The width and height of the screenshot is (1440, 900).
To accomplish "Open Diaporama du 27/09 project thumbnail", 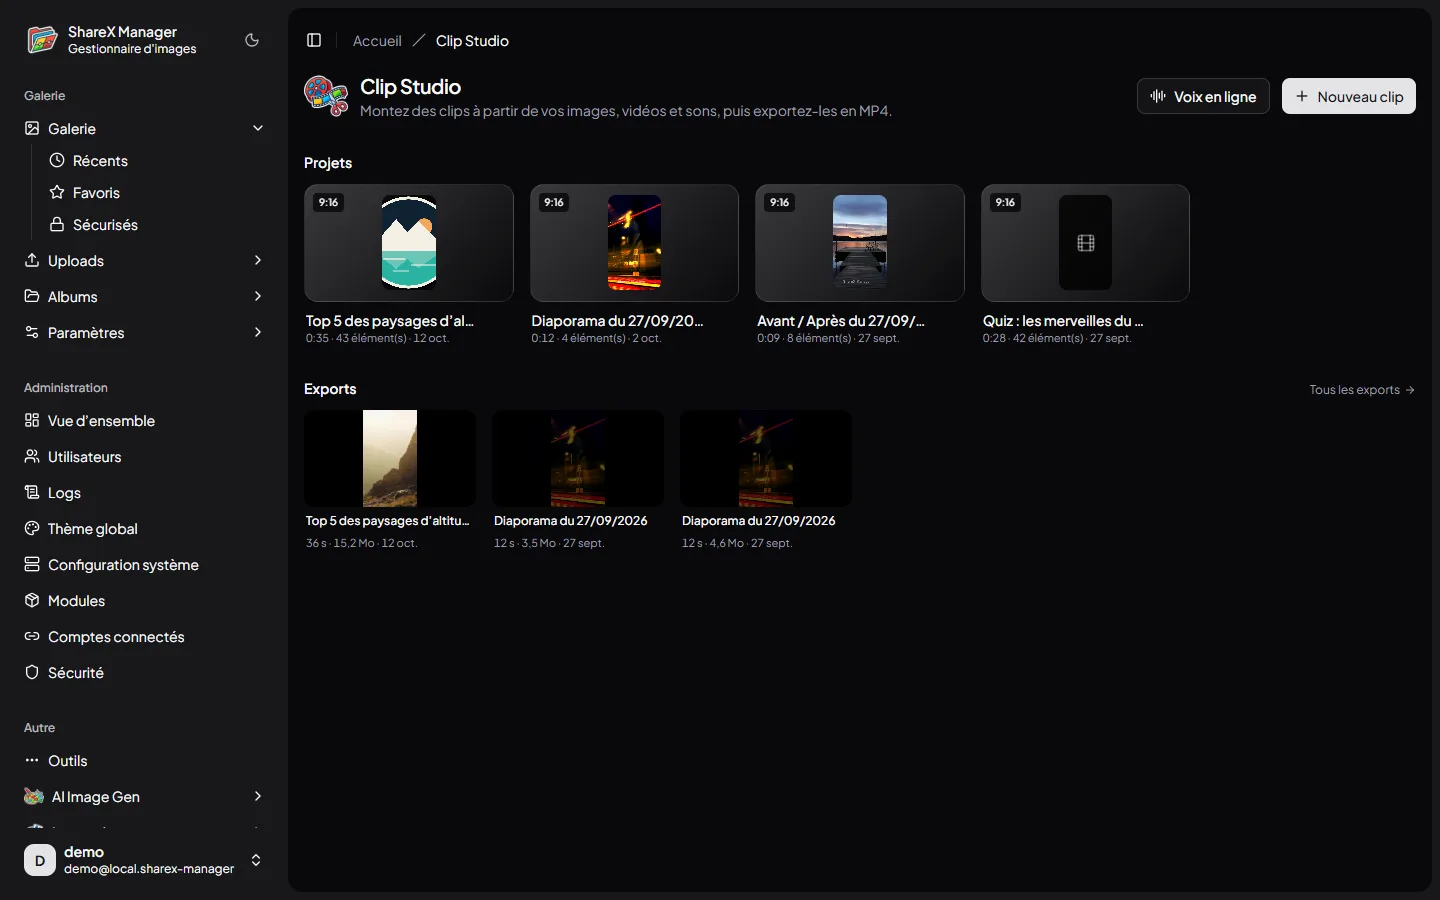I will tap(634, 243).
